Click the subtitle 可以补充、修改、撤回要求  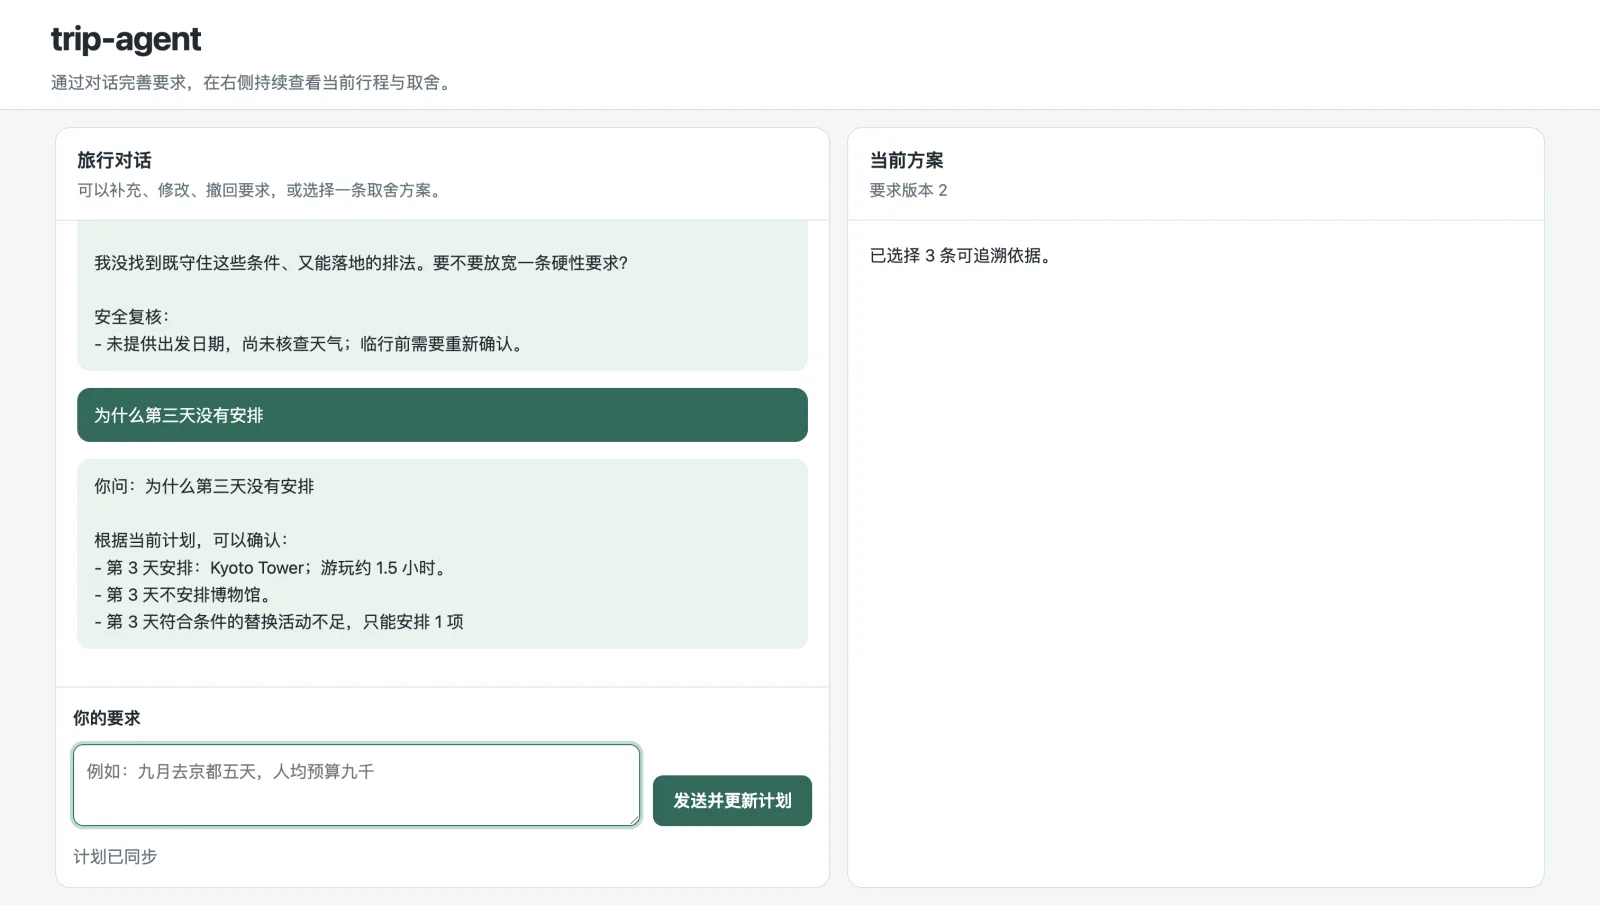pos(259,190)
